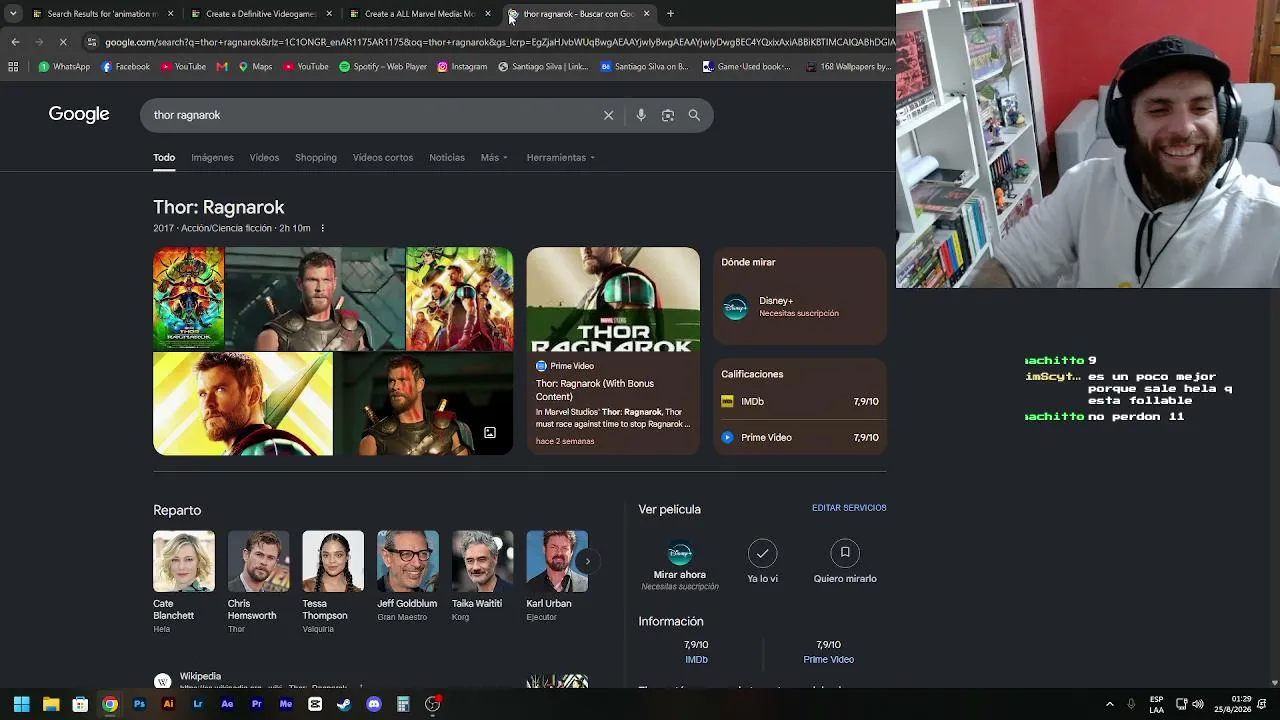Viewport: 1280px width, 720px height.
Task: Open the three-dot menu beside the movie details
Action: coord(322,228)
